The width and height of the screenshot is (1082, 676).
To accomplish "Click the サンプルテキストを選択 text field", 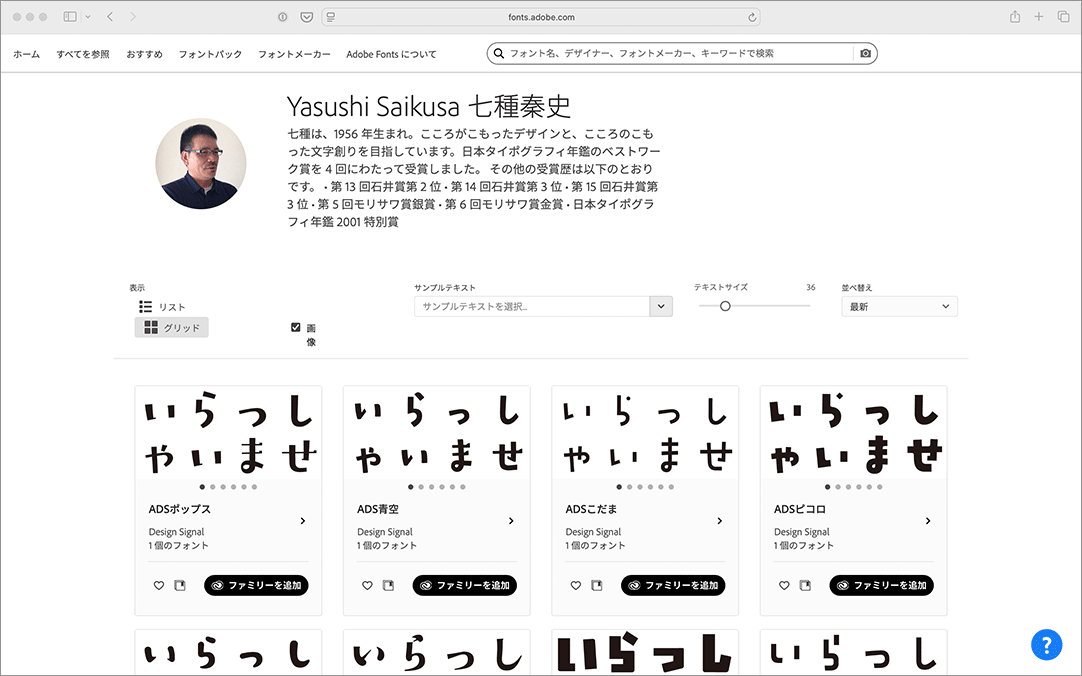I will (532, 306).
